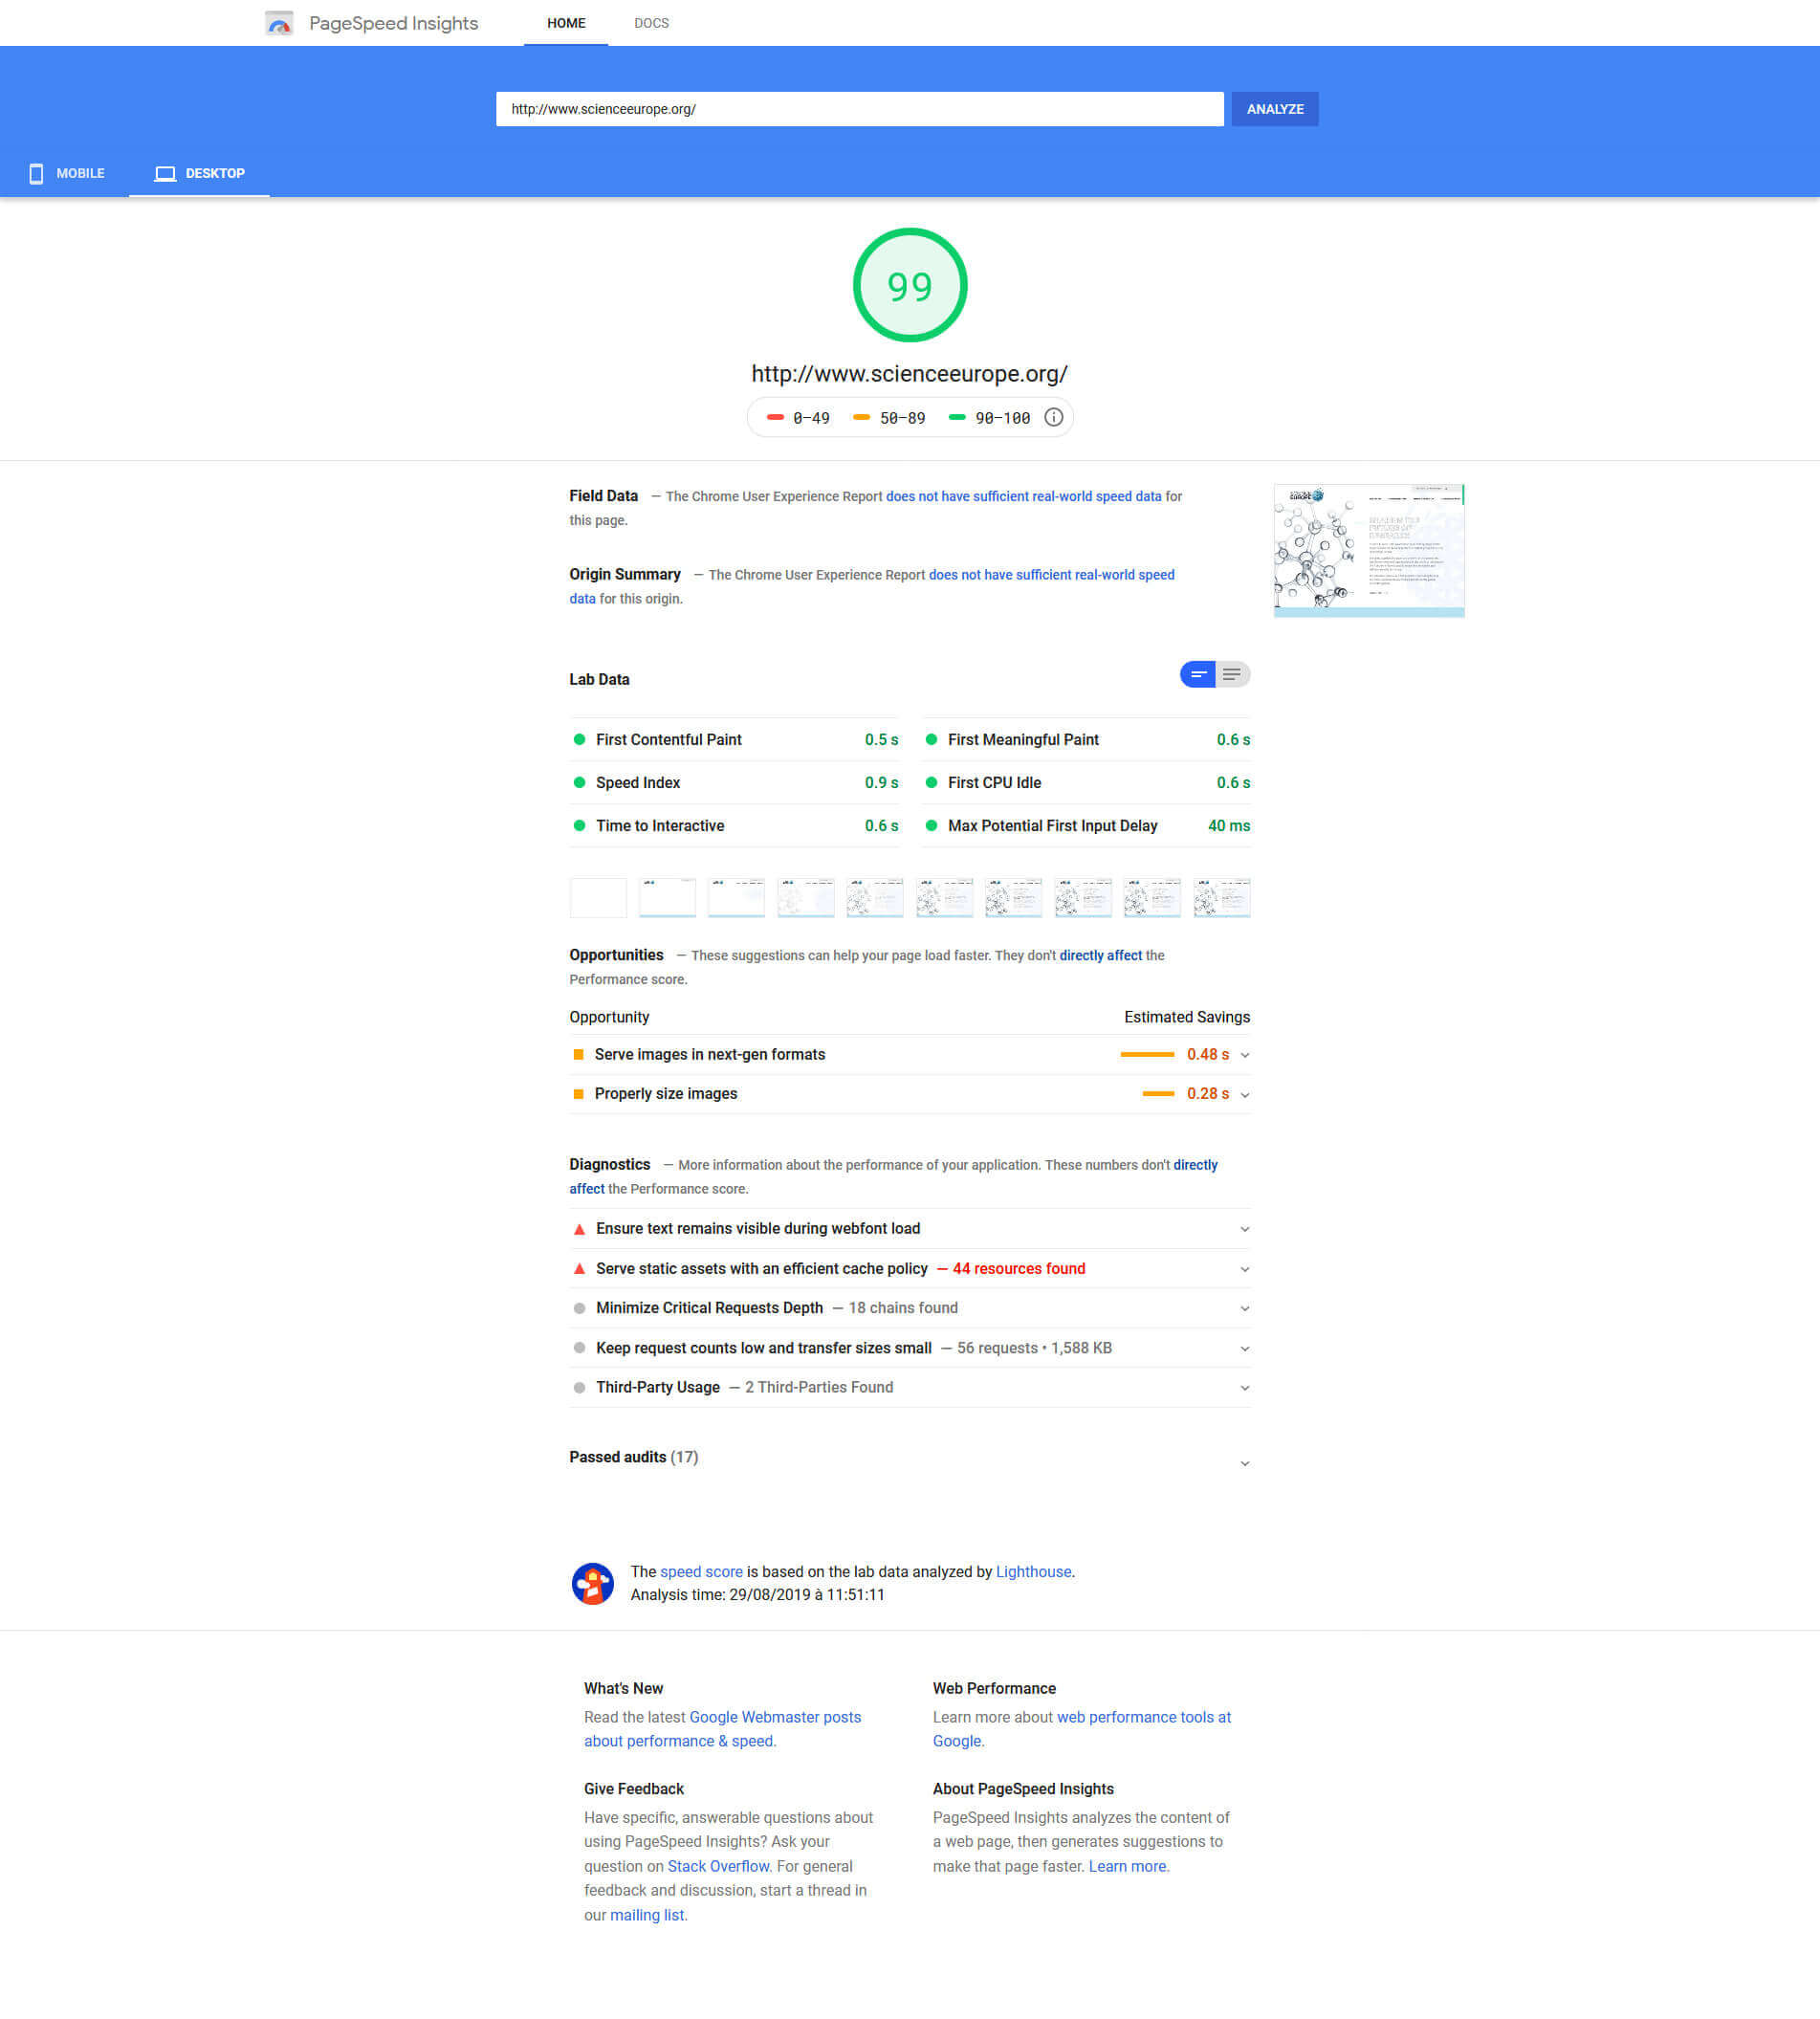This screenshot has width=1820, height=2019.
Task: Expand Minimize Critical Requests Depth row
Action: tap(1244, 1308)
